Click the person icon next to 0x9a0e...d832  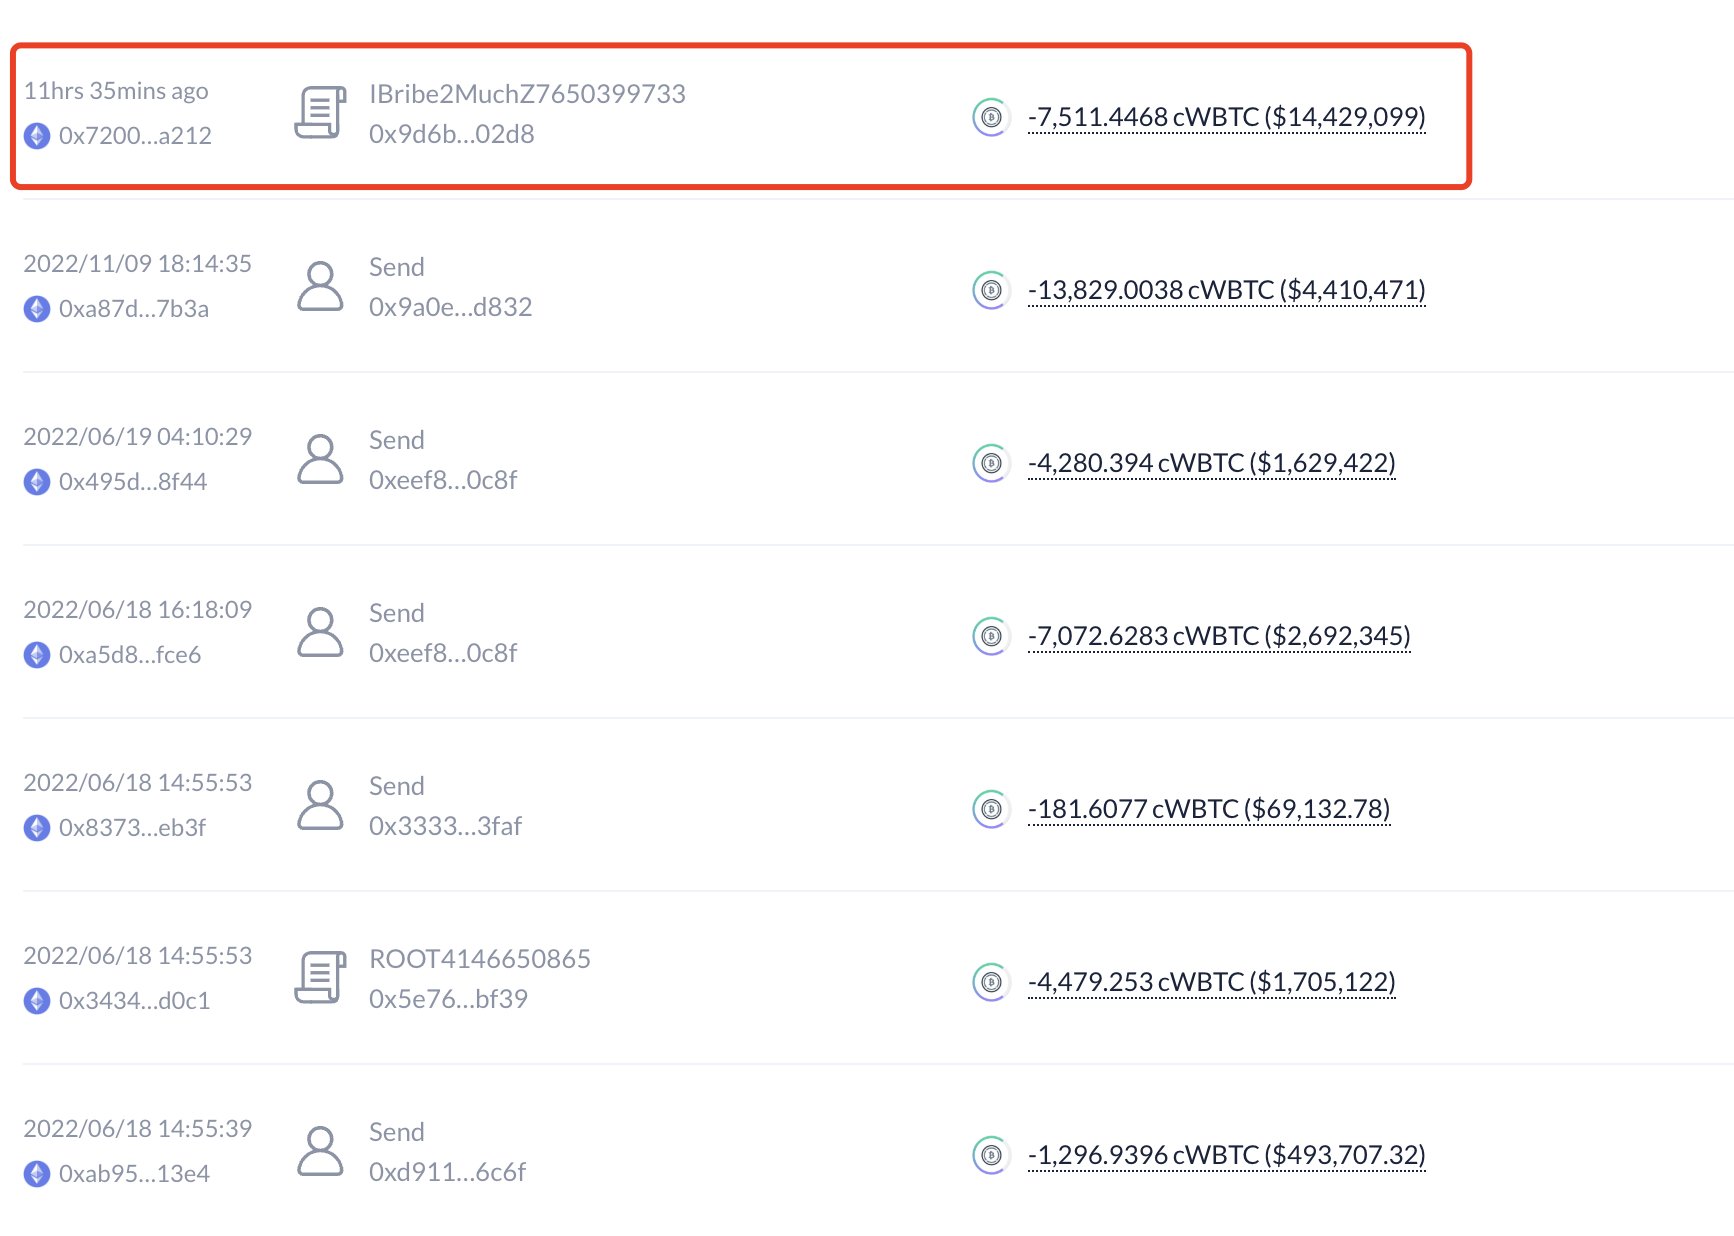[320, 286]
